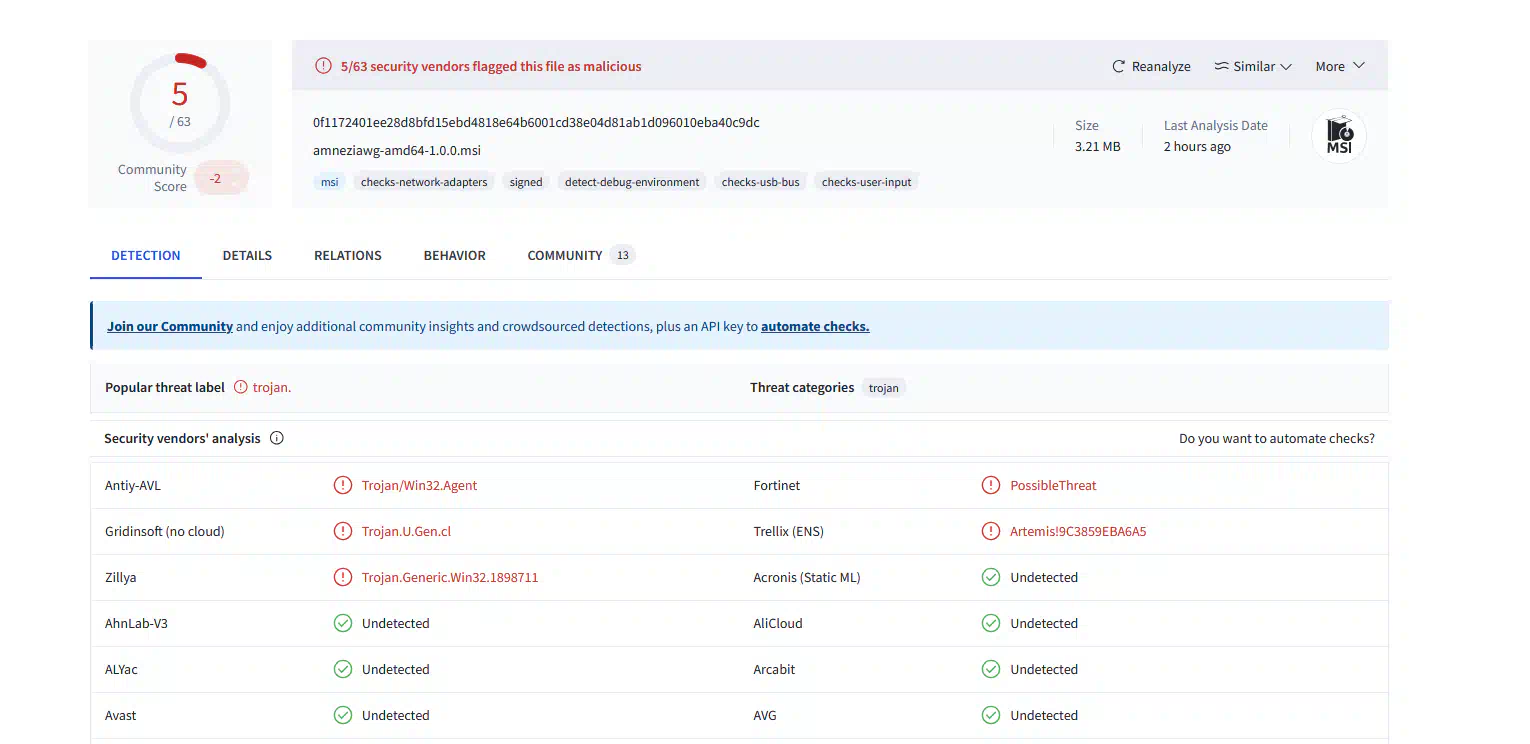Click the Join our Community link
Screen dimensions: 1530x744
point(170,326)
